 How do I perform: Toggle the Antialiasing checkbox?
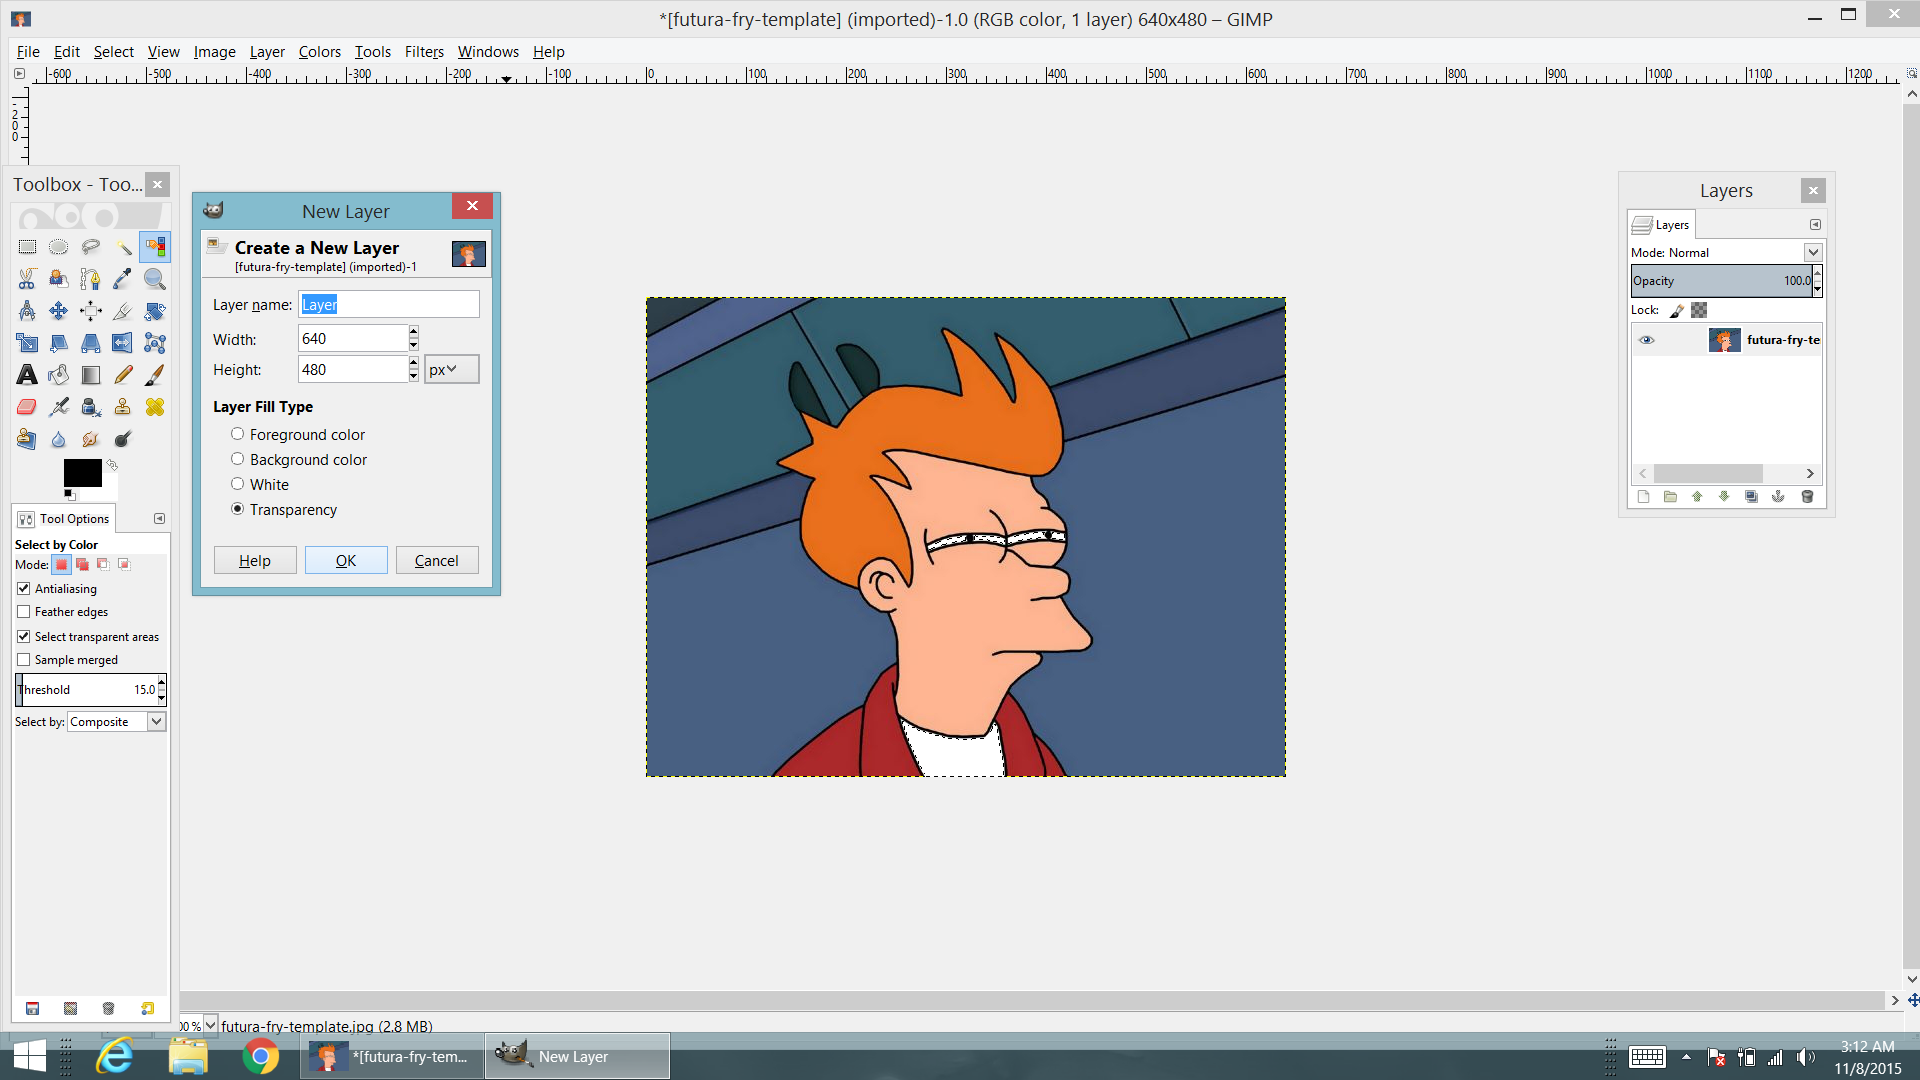pyautogui.click(x=24, y=589)
